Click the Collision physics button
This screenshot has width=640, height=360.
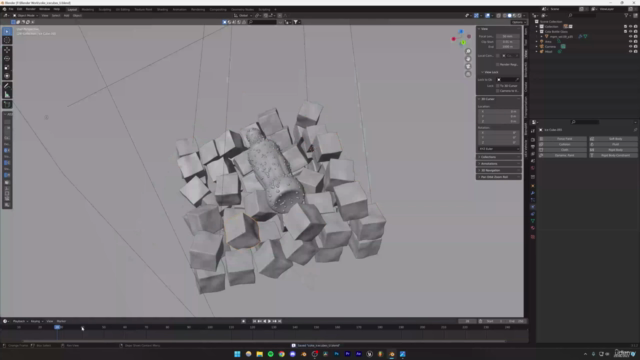pyautogui.click(x=562, y=144)
